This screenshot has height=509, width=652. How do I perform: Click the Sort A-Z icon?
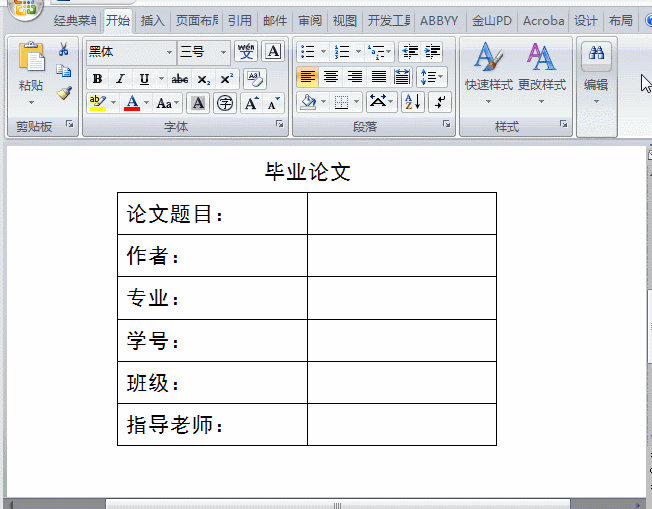click(413, 102)
